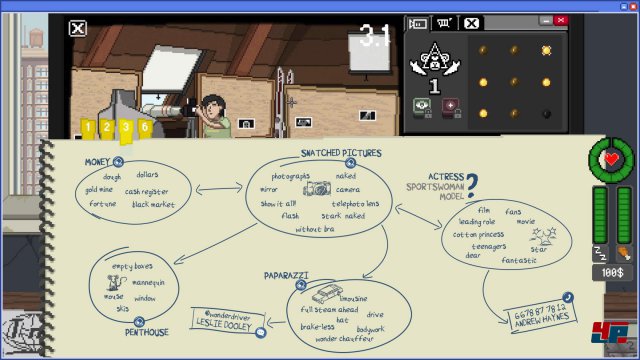Image resolution: width=640 pixels, height=360 pixels.
Task: Select the highlighted top-right camera dot
Action: (547, 50)
